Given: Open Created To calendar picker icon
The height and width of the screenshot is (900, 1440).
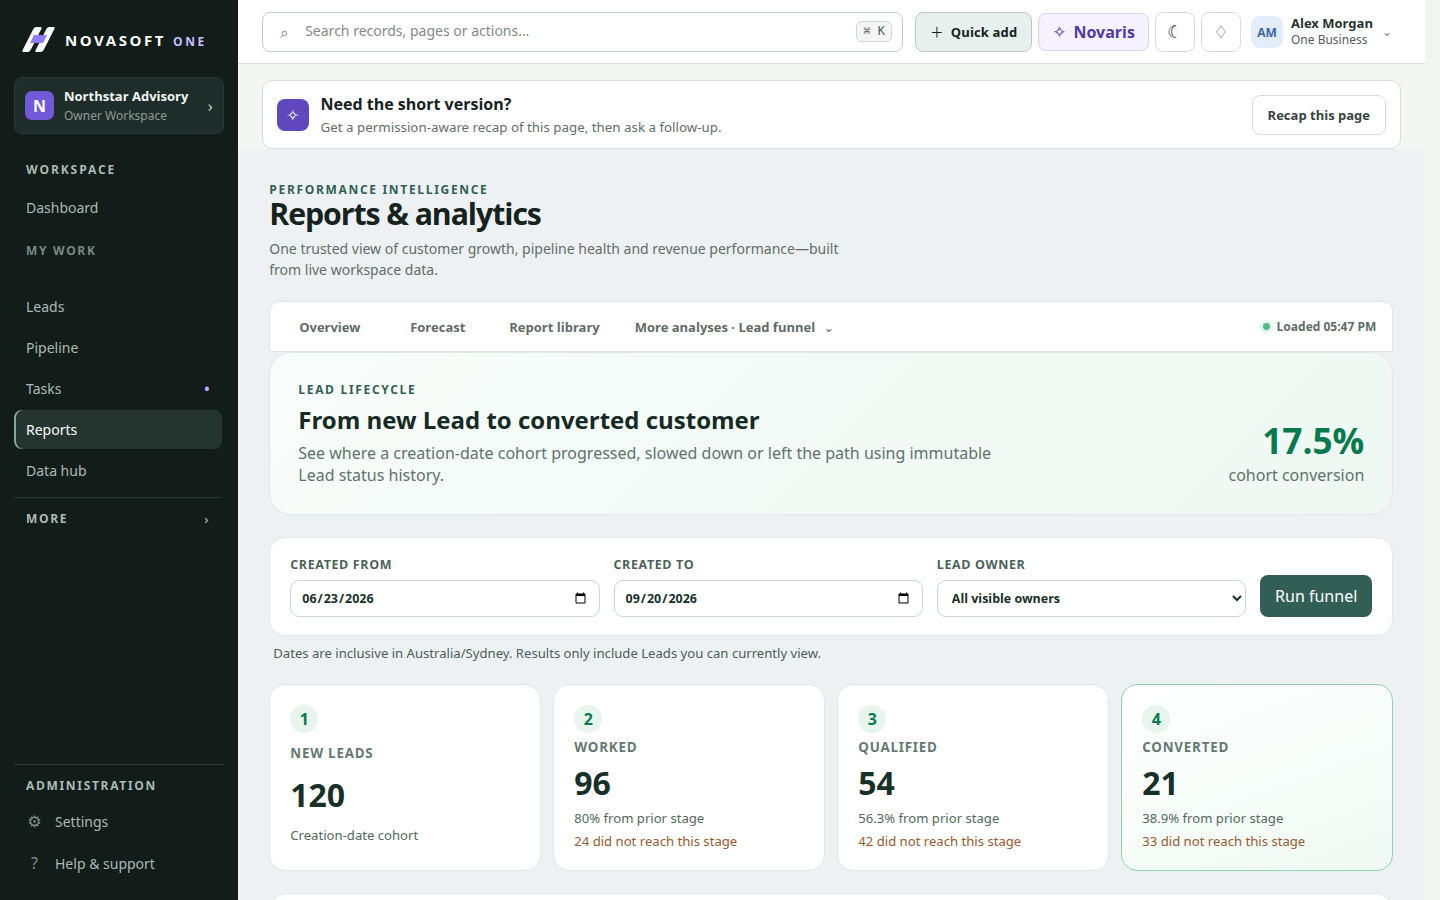Looking at the screenshot, I should pos(903,598).
